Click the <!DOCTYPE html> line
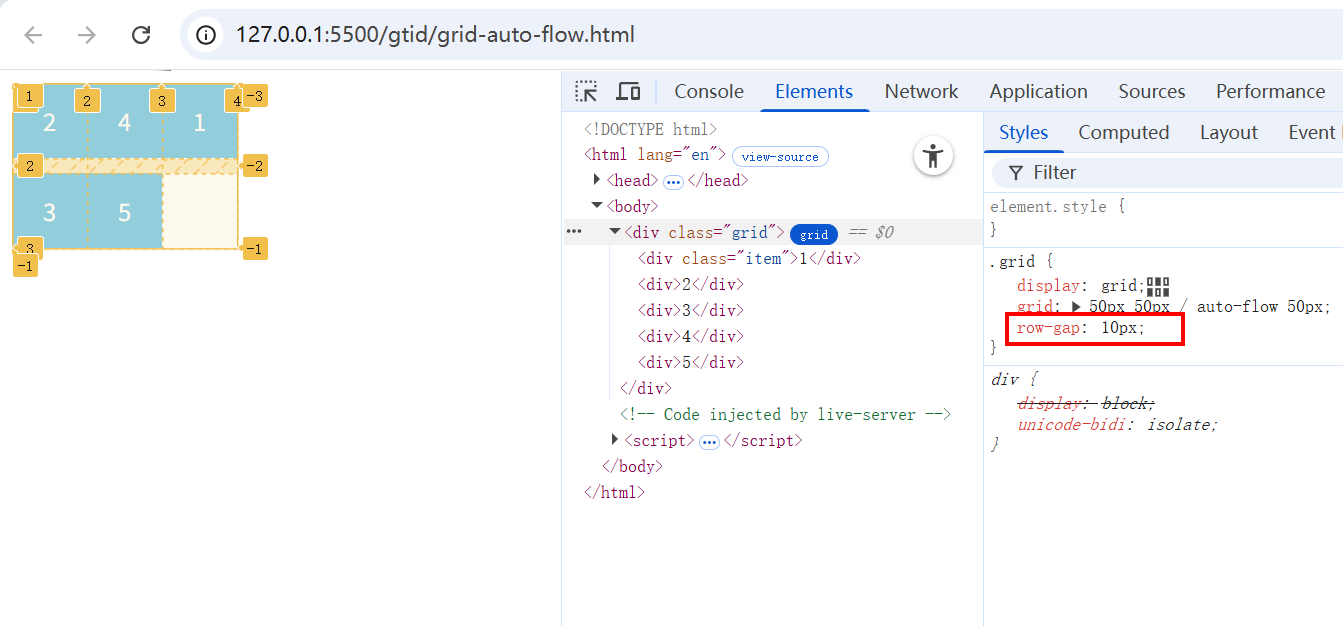 click(651, 129)
